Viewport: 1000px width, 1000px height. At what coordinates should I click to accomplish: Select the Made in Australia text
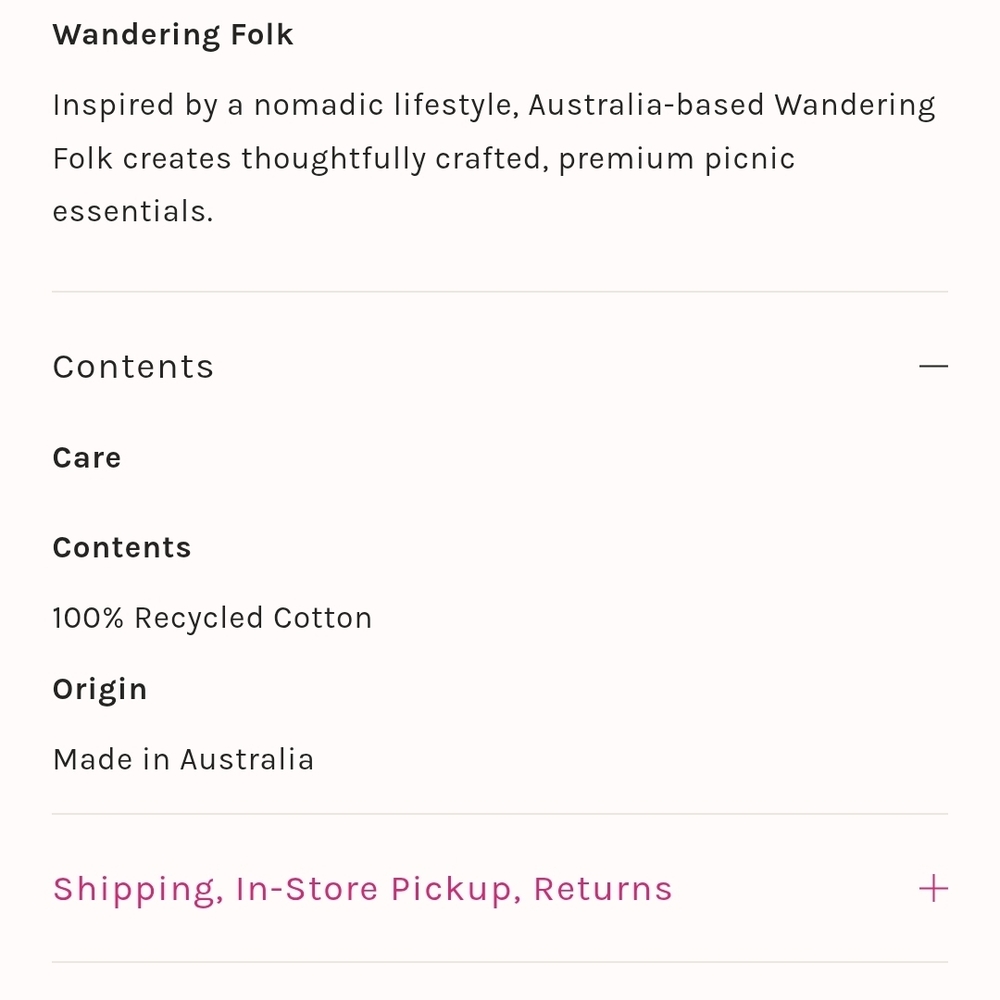click(183, 760)
